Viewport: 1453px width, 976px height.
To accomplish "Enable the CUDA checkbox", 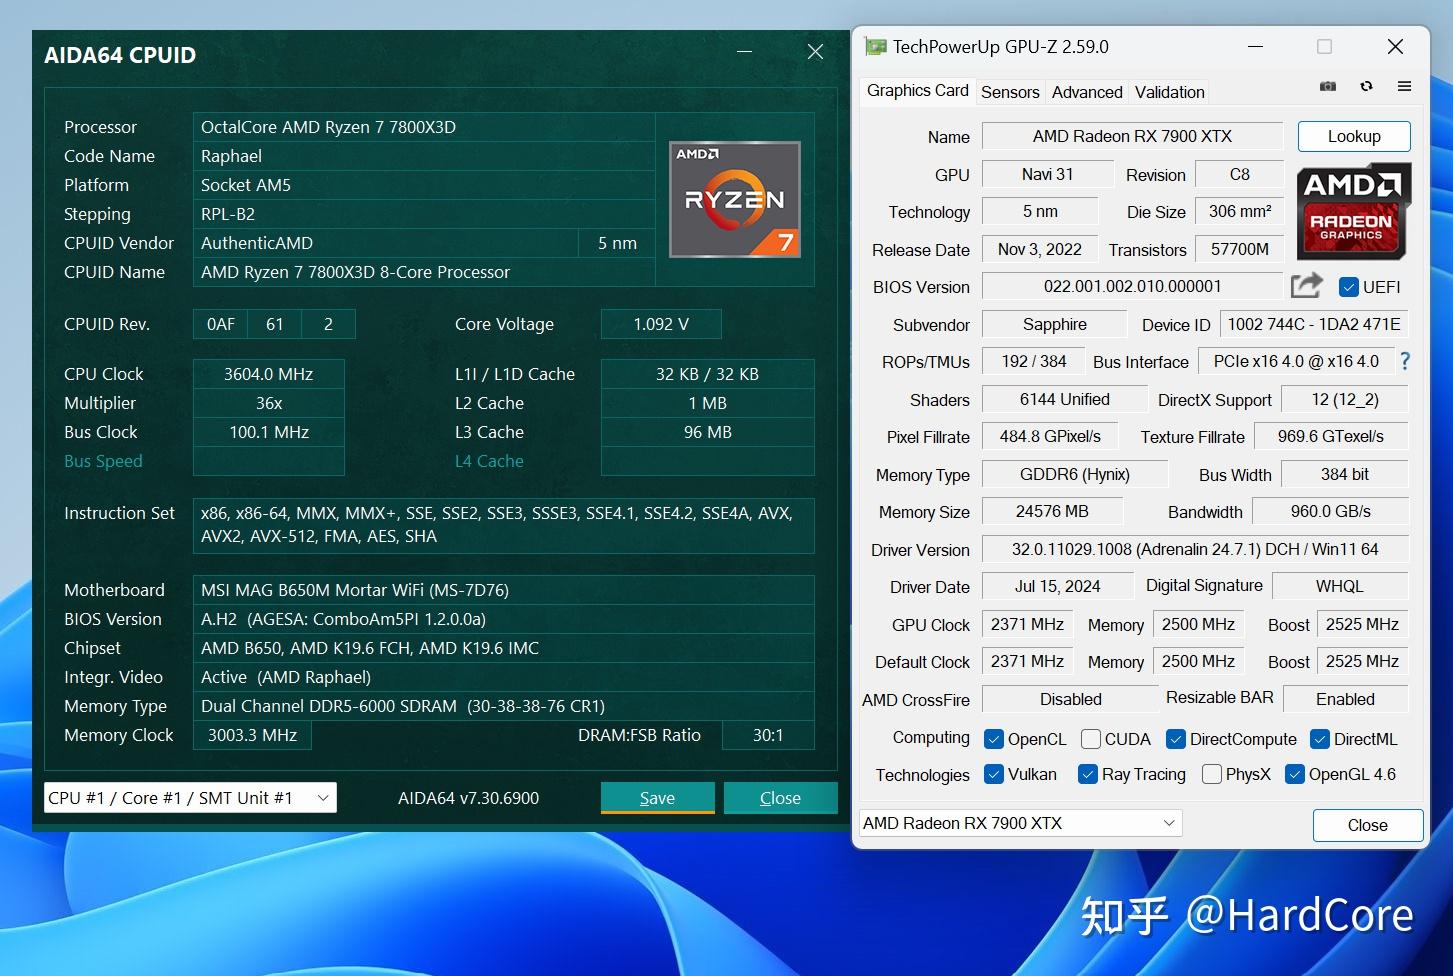I will [x=1091, y=739].
